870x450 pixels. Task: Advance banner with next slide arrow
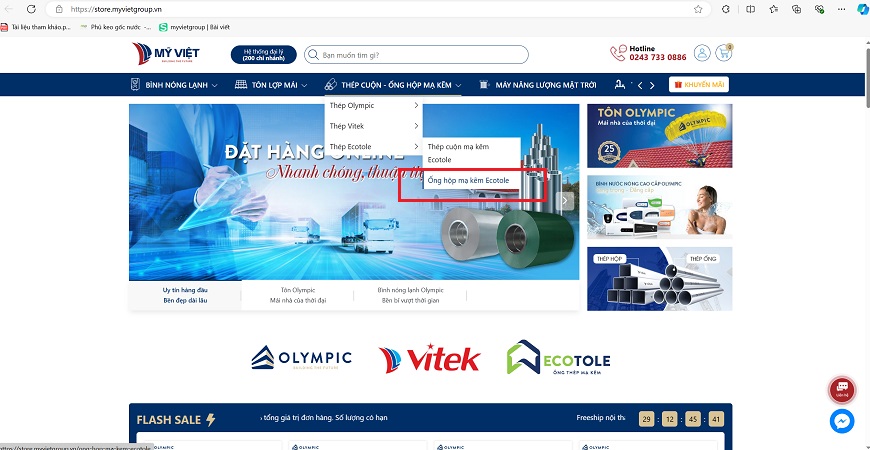pyautogui.click(x=565, y=200)
